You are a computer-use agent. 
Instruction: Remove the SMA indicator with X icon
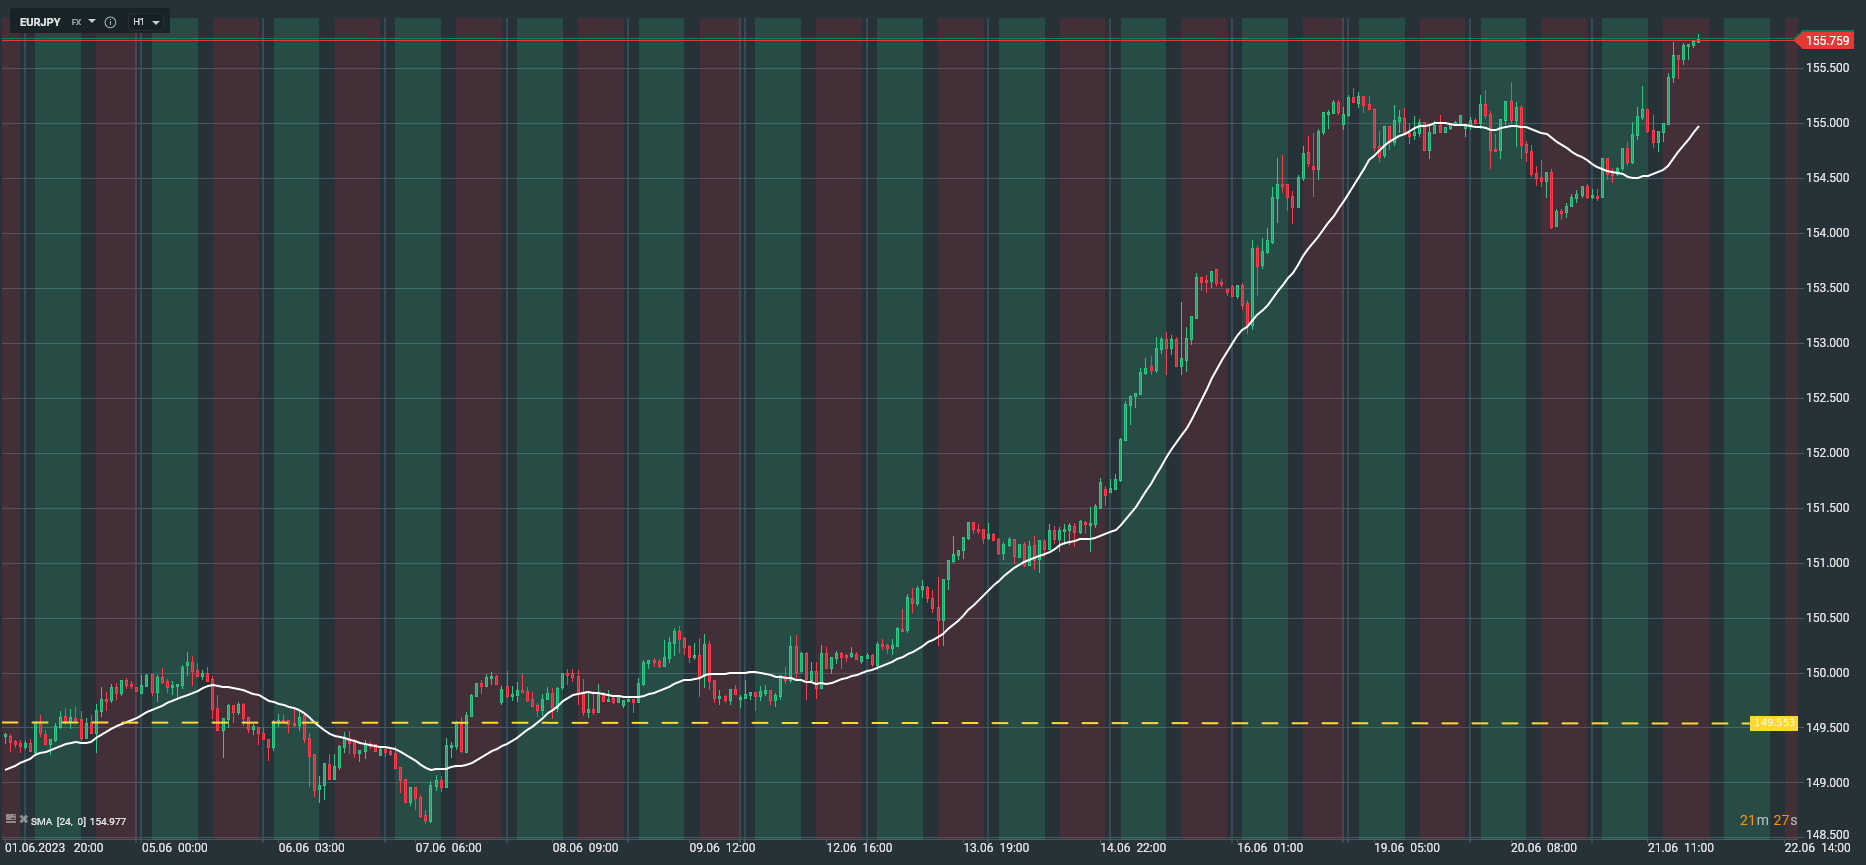coord(24,819)
